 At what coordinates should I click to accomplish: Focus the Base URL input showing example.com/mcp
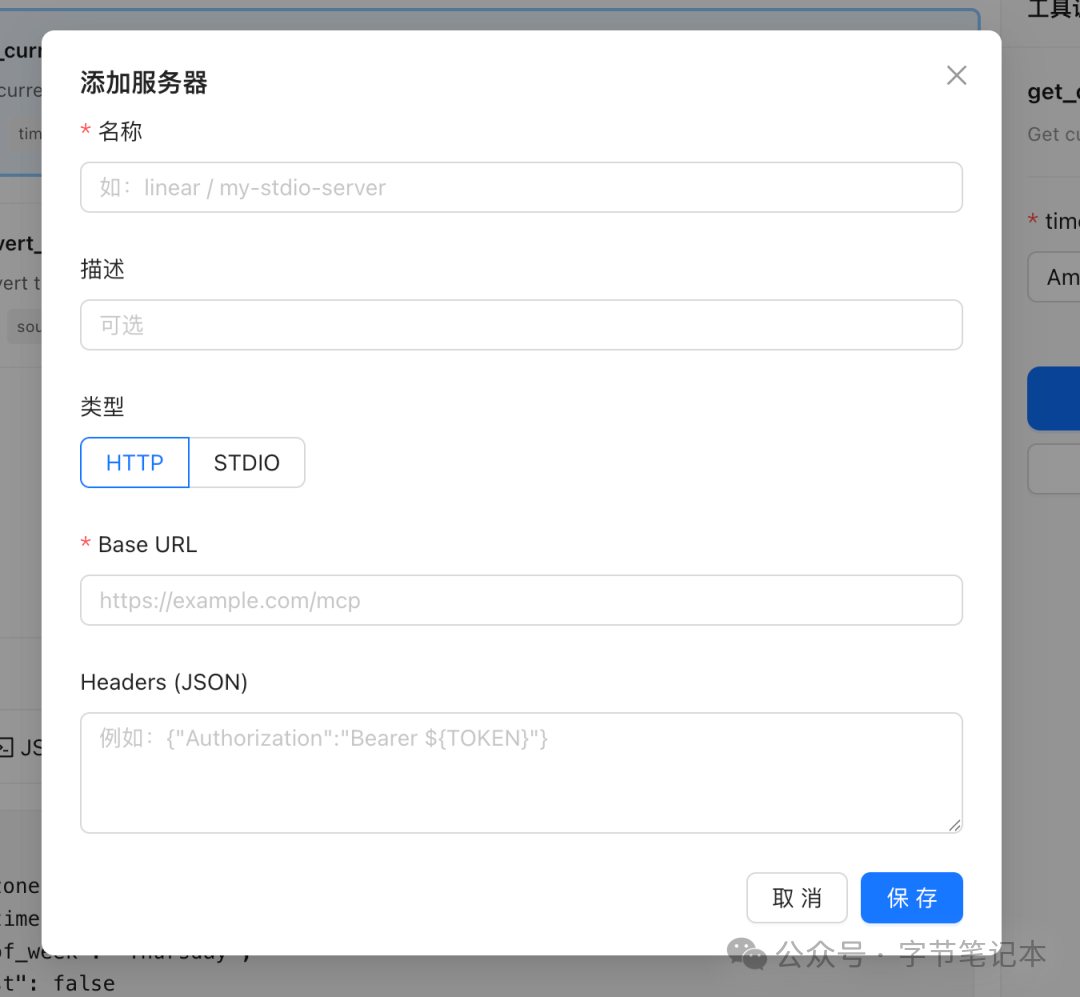(521, 600)
